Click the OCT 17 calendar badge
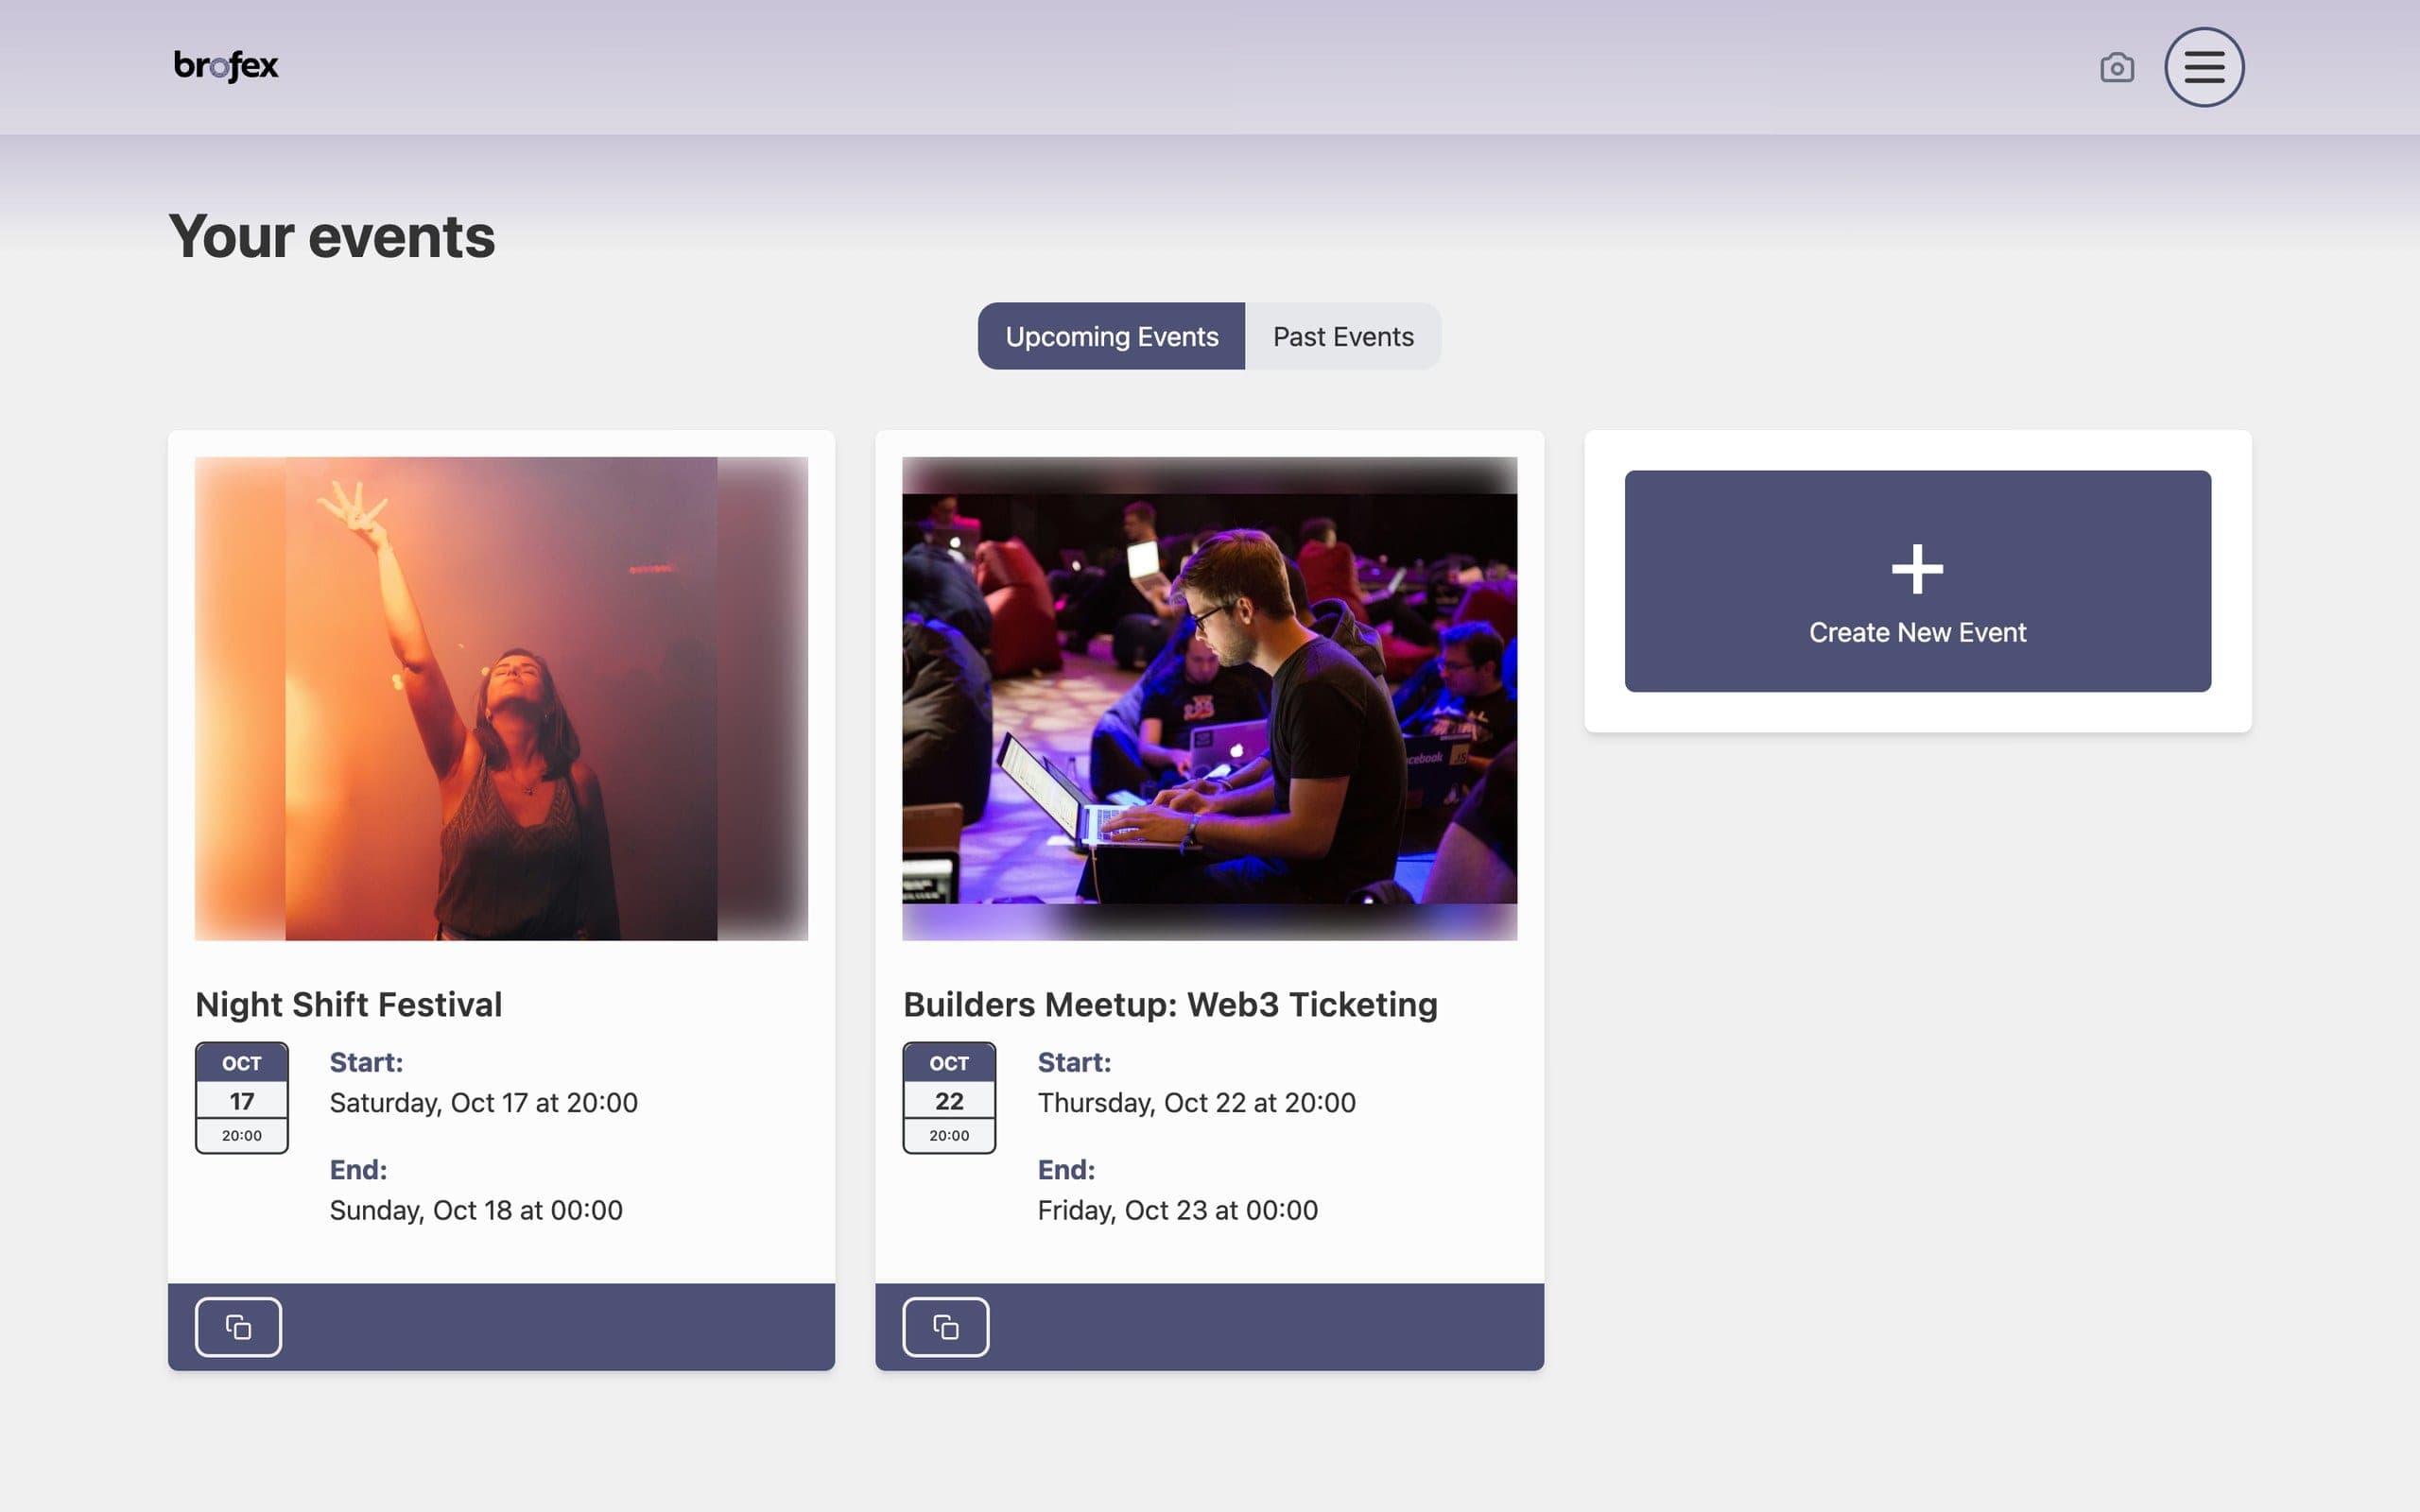The image size is (2420, 1512). point(241,1098)
